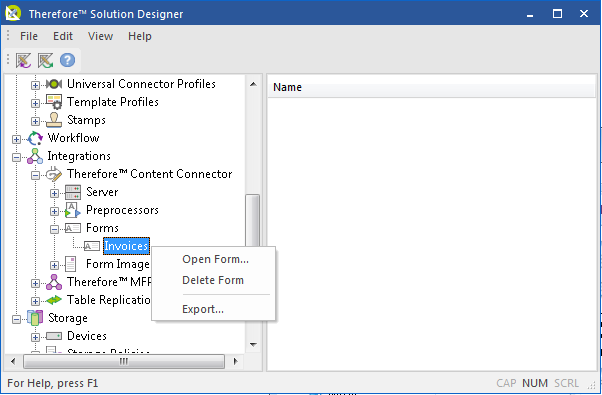The width and height of the screenshot is (602, 395).
Task: Expand the Table Replication node
Action: tap(35, 301)
